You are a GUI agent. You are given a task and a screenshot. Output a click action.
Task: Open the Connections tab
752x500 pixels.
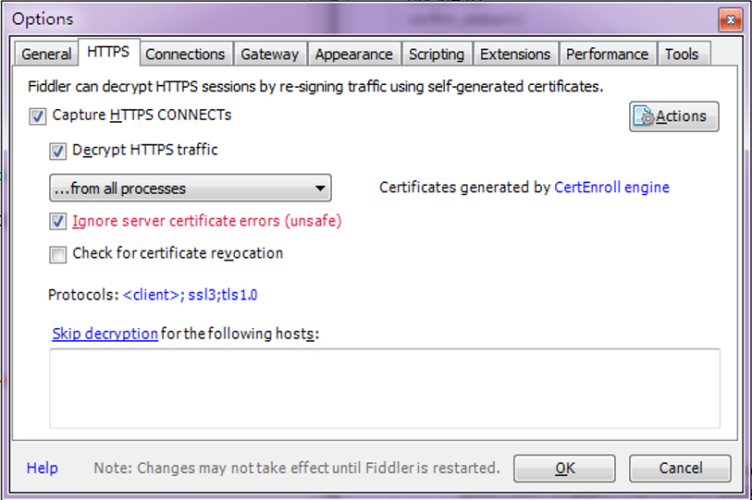[185, 54]
